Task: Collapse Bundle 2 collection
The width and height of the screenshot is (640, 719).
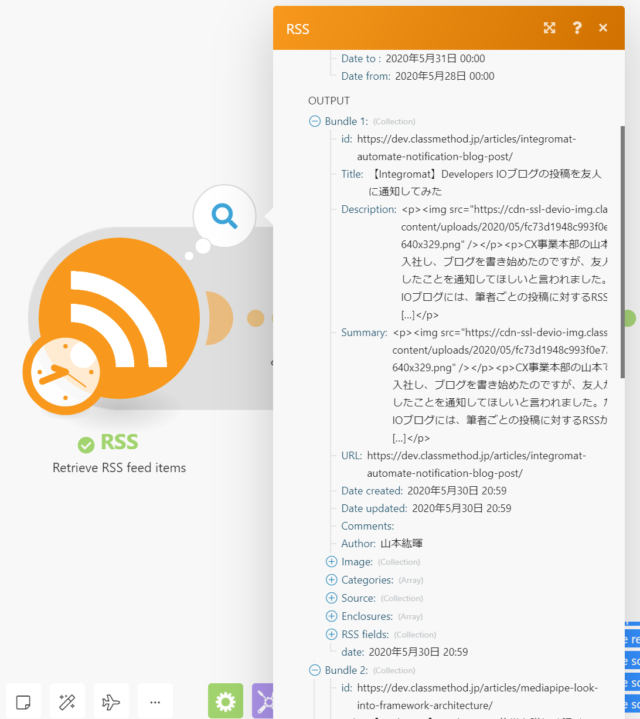Action: coord(314,670)
